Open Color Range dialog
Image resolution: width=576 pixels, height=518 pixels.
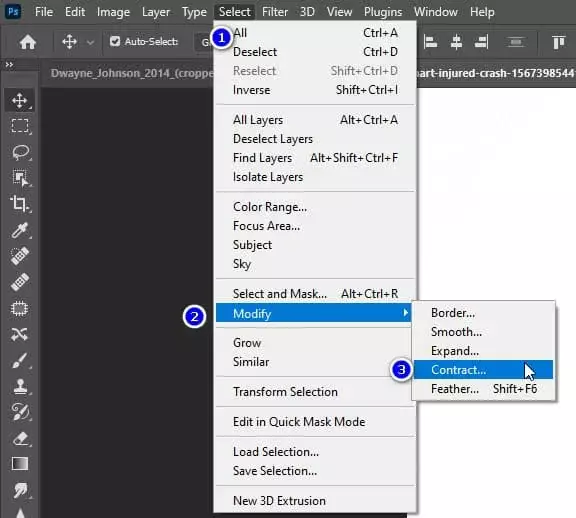click(x=315, y=207)
